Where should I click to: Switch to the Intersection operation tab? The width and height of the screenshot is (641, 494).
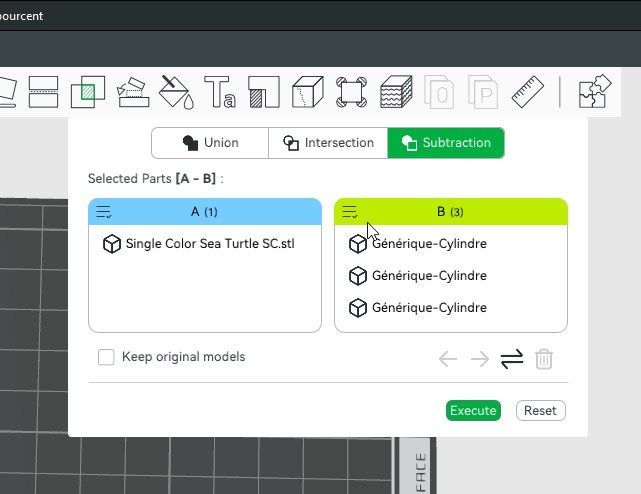tap(328, 143)
